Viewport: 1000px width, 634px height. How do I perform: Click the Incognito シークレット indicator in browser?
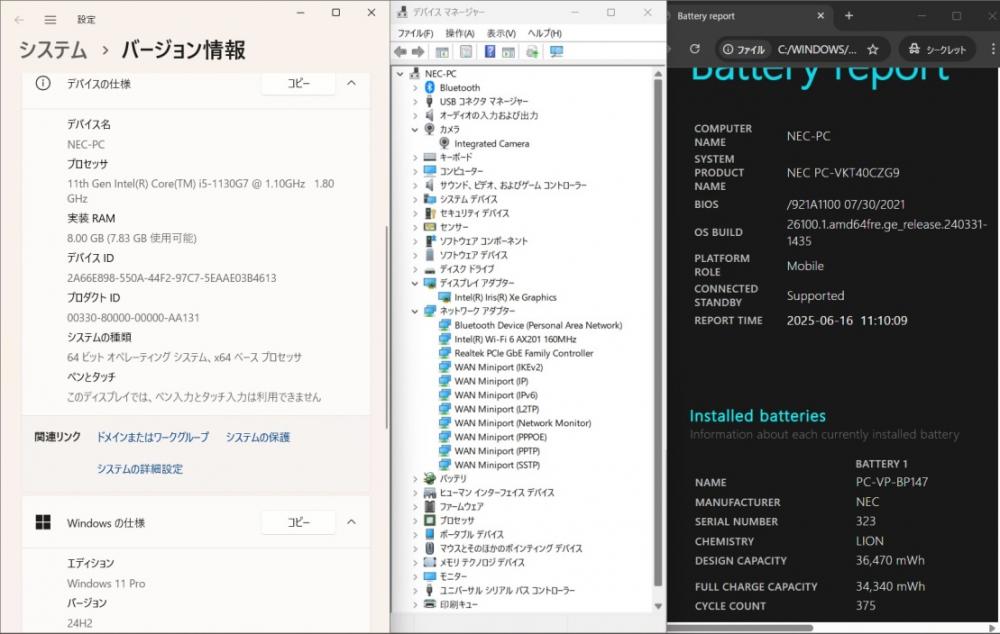pos(937,49)
